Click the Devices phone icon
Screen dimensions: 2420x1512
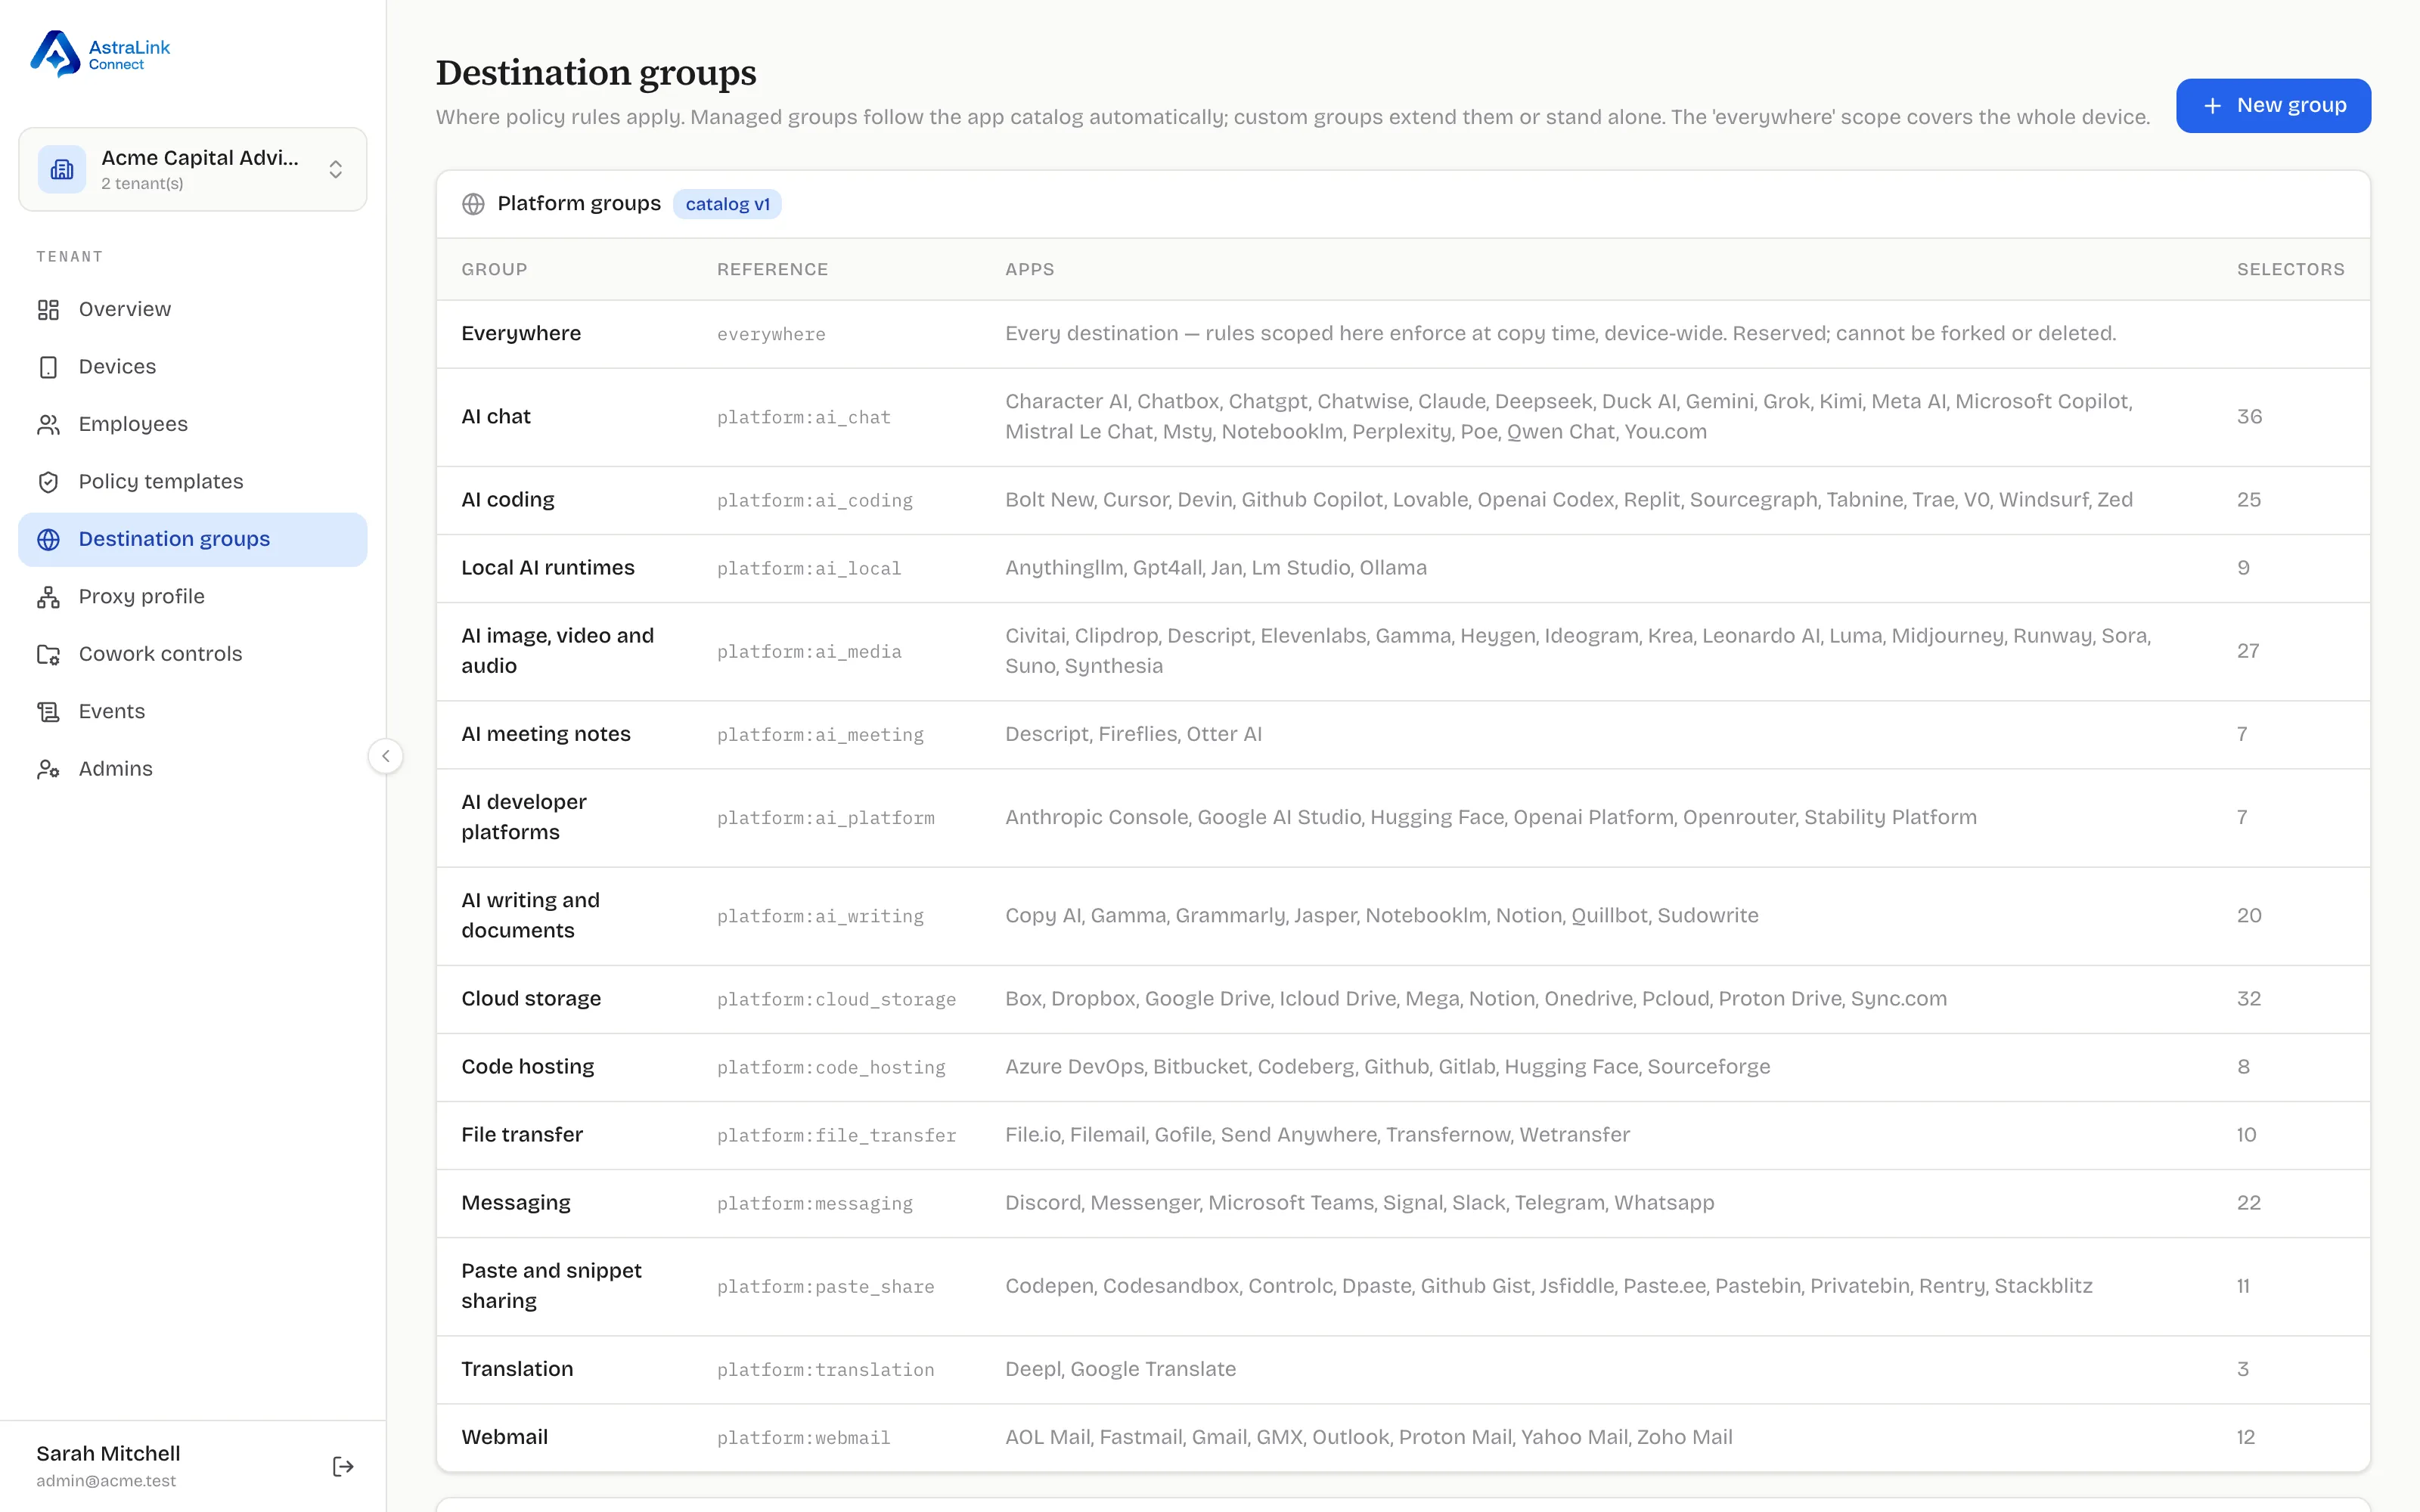click(48, 367)
